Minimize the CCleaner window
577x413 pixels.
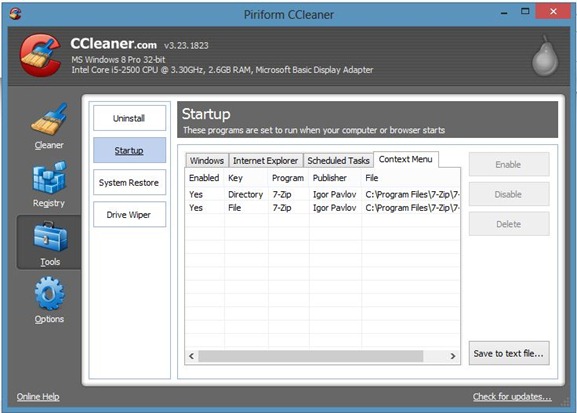[504, 13]
